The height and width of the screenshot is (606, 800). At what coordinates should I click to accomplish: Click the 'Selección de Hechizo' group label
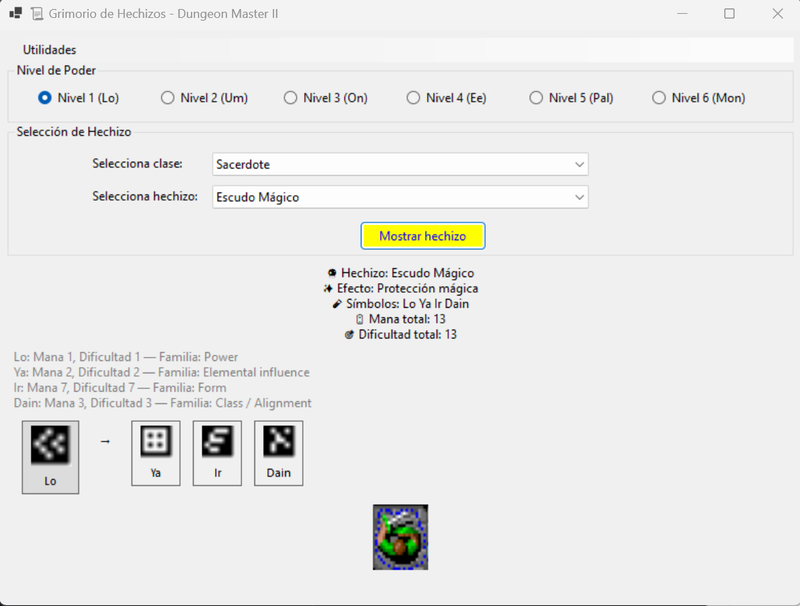pos(74,132)
